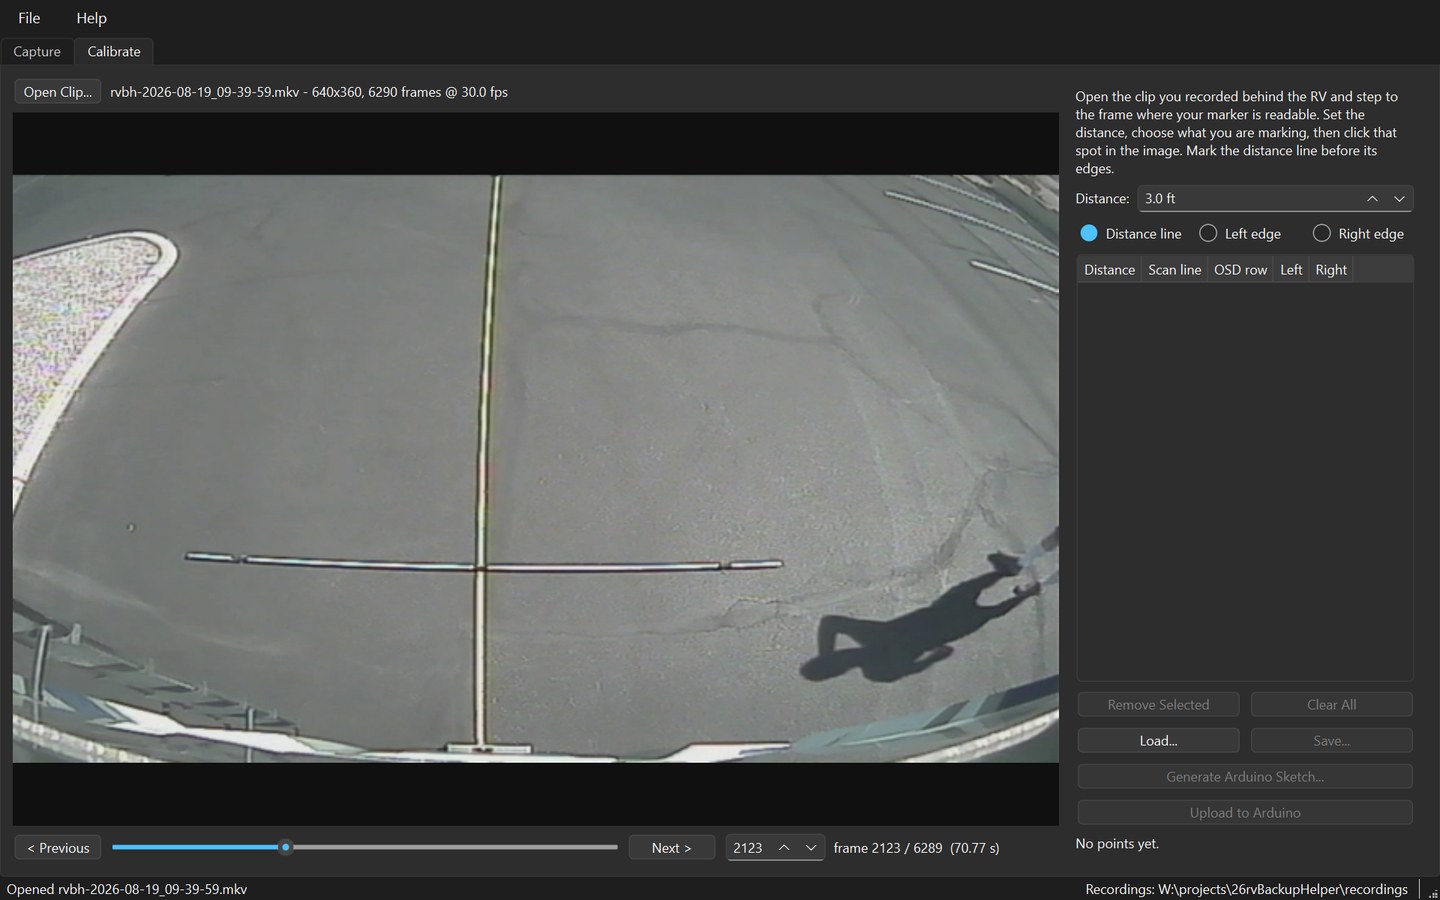Click the 'No points yet.' status text
1440x900 pixels.
[1117, 844]
